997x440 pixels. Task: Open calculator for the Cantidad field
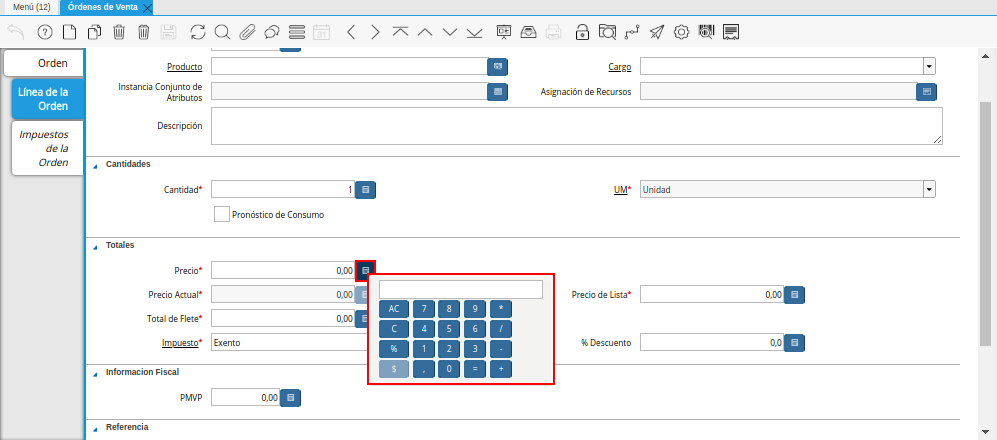(x=365, y=189)
